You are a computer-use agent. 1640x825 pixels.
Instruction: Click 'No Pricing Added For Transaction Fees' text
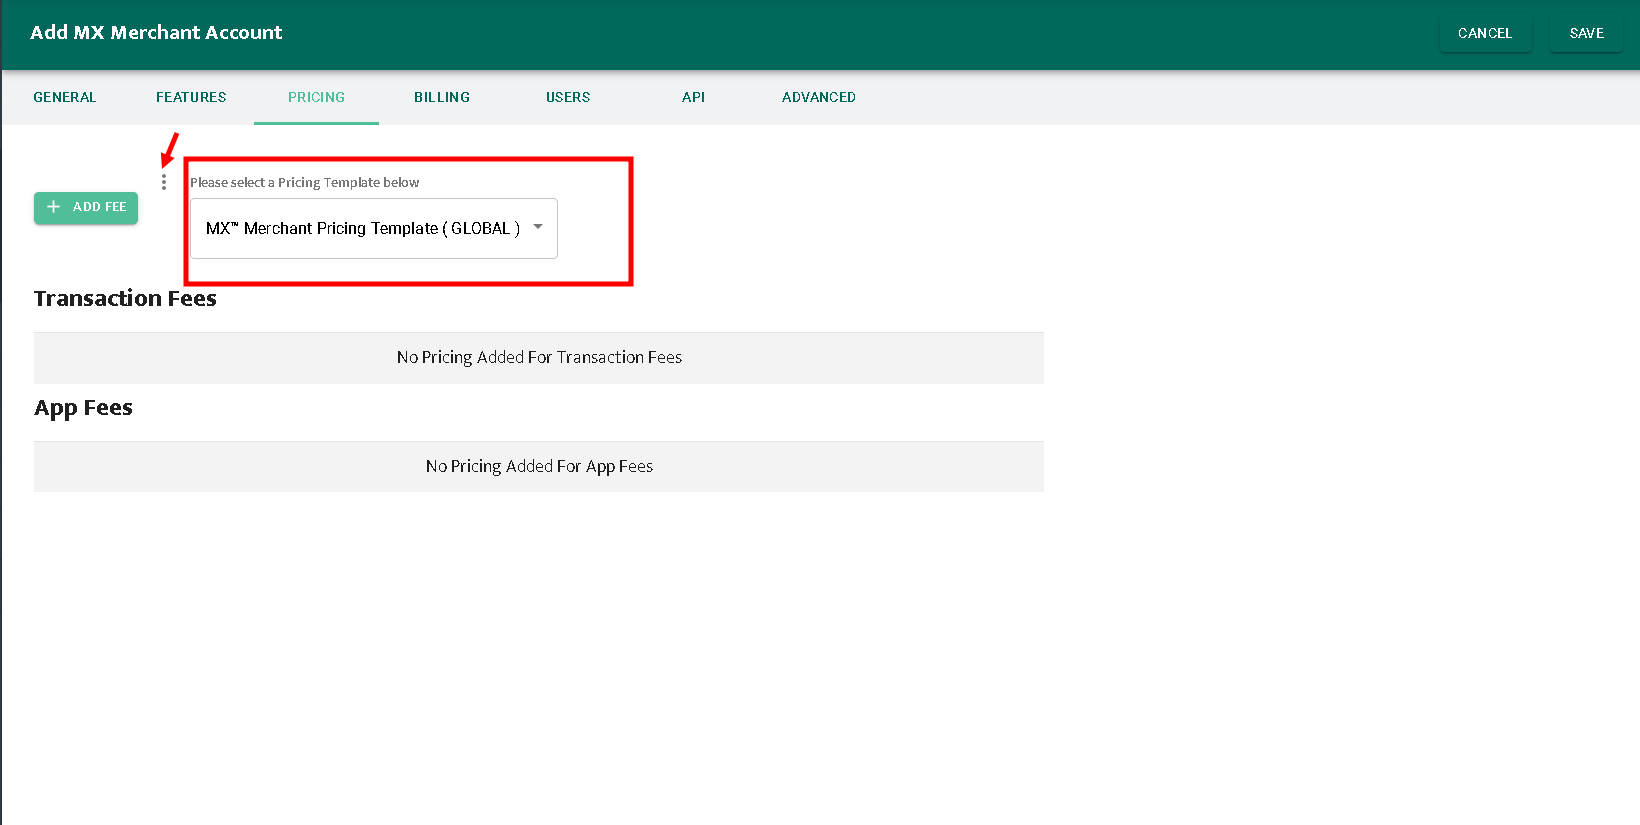coord(539,357)
